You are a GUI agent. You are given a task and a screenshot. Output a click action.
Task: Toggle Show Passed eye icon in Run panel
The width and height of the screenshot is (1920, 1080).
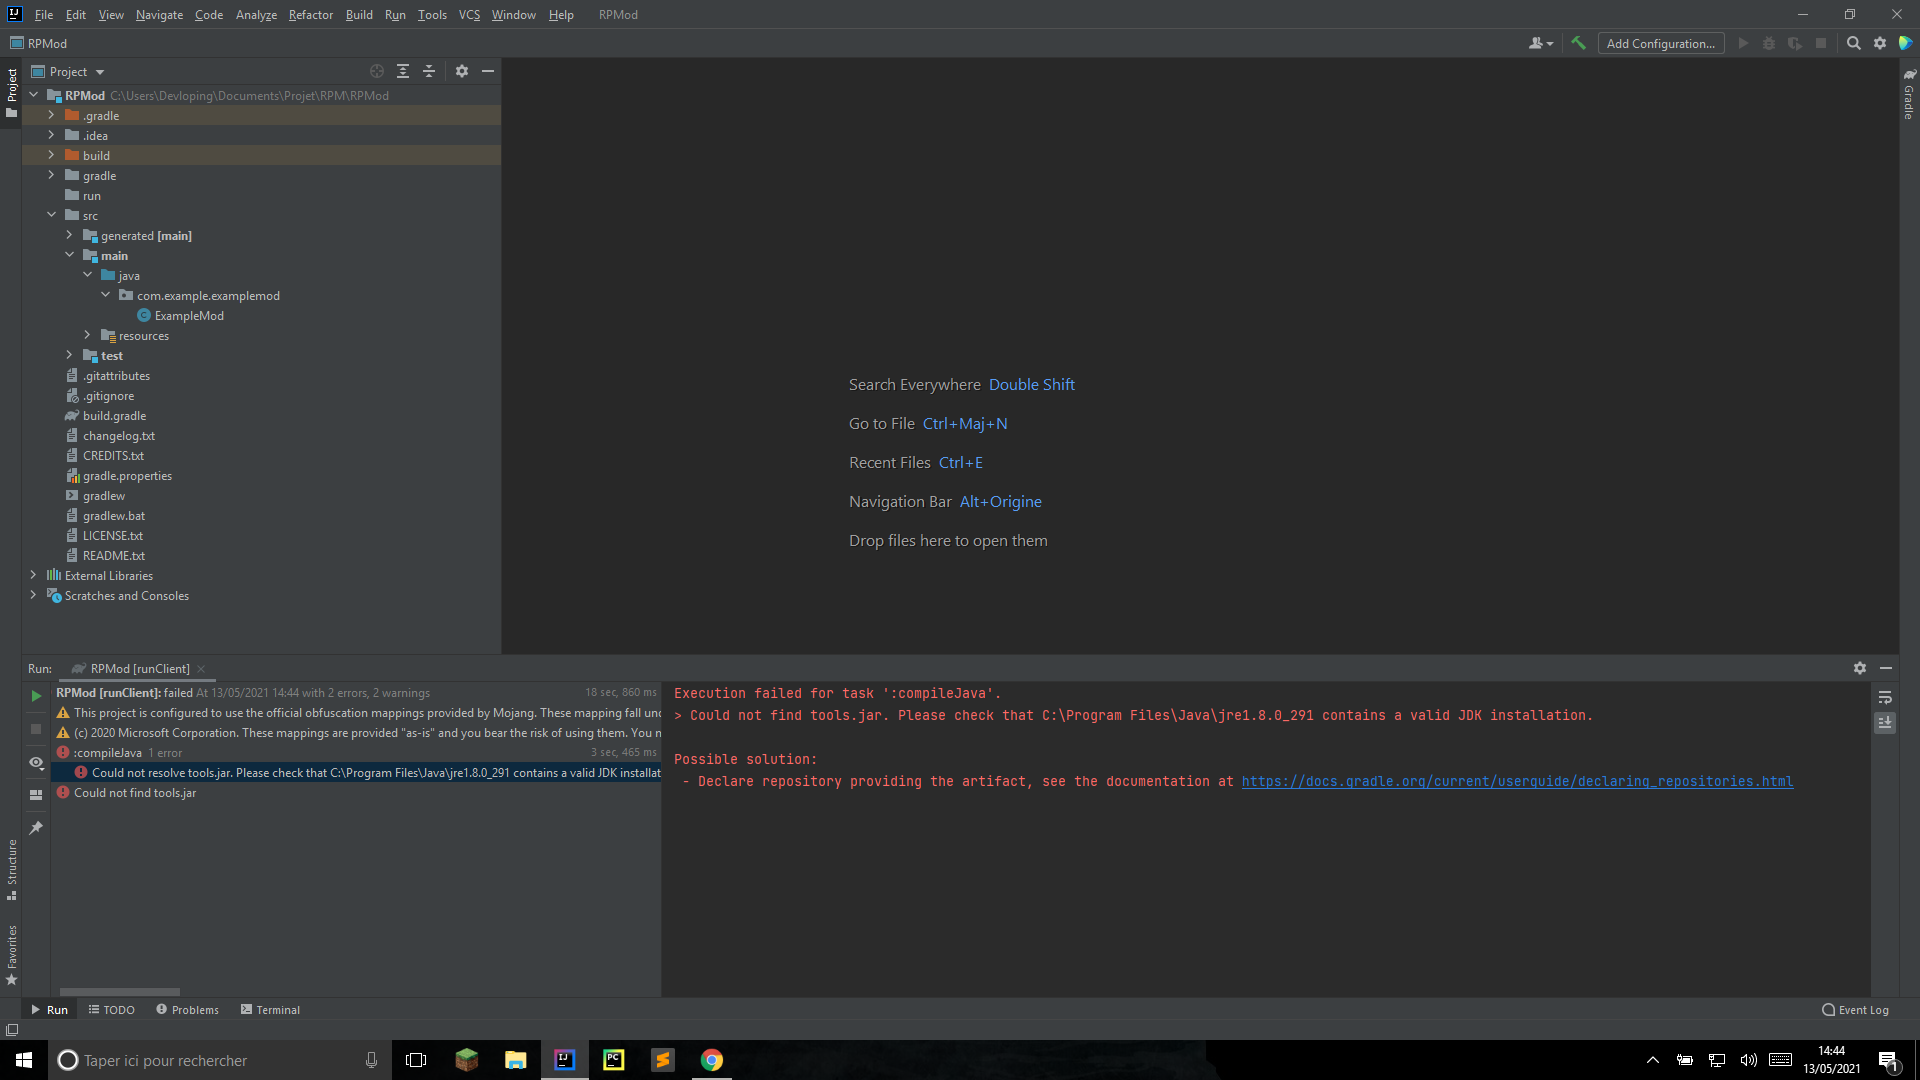pos(36,763)
